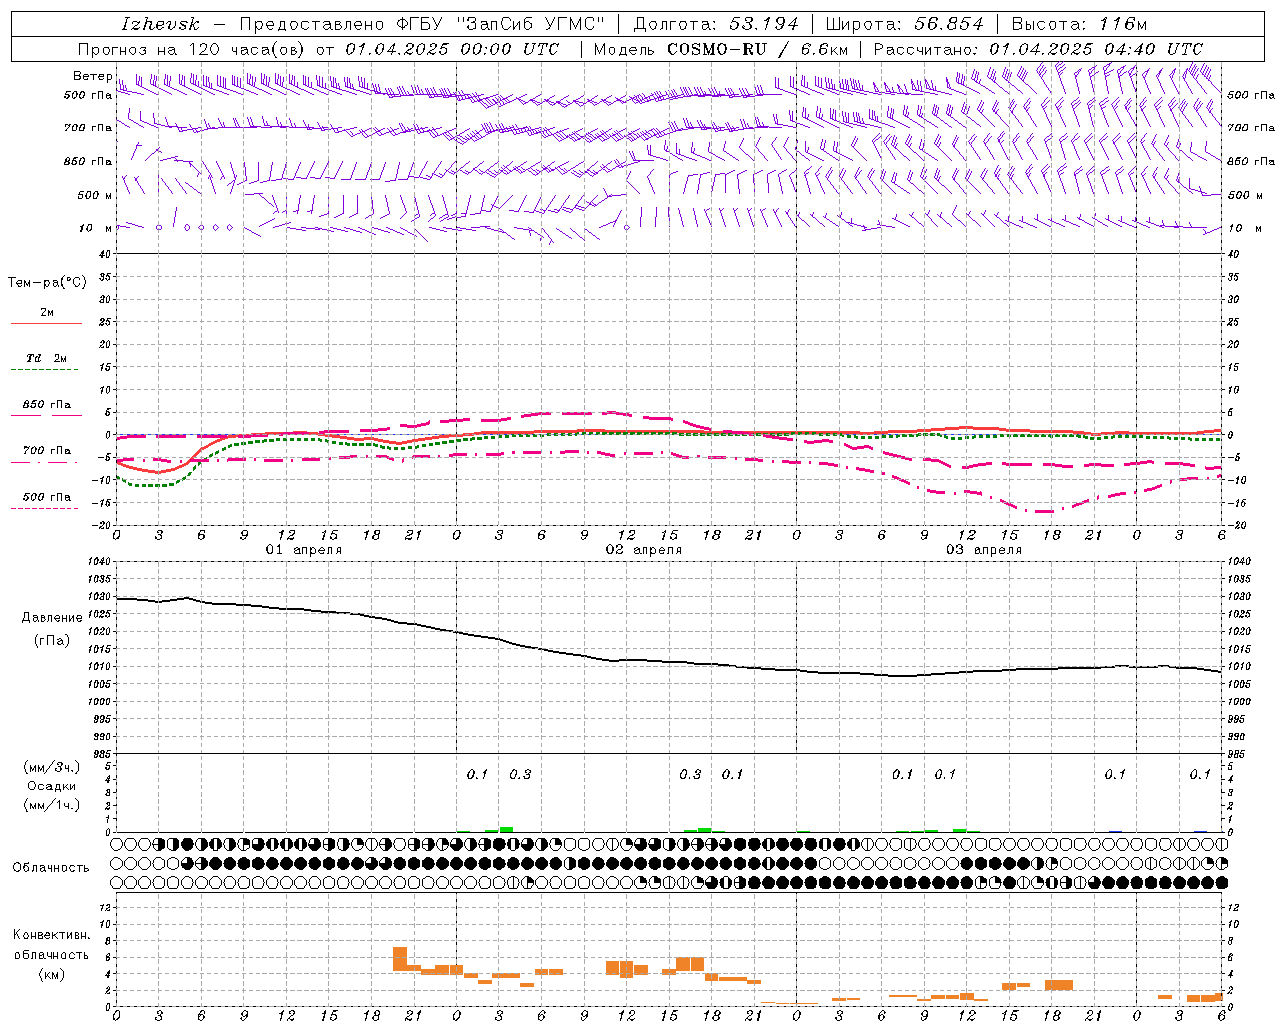1280x1024 pixels.
Task: Click the tallest orange convective cloud bar
Action: (x=400, y=959)
